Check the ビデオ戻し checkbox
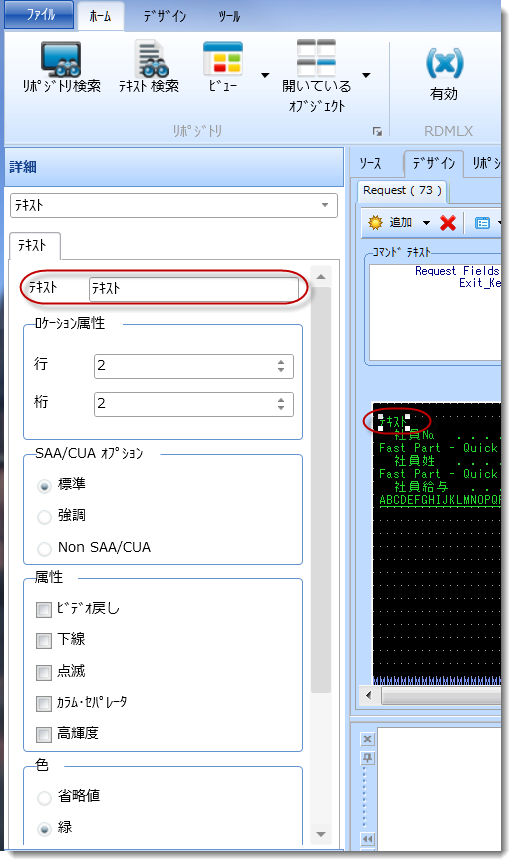516x866 pixels. (x=44, y=610)
